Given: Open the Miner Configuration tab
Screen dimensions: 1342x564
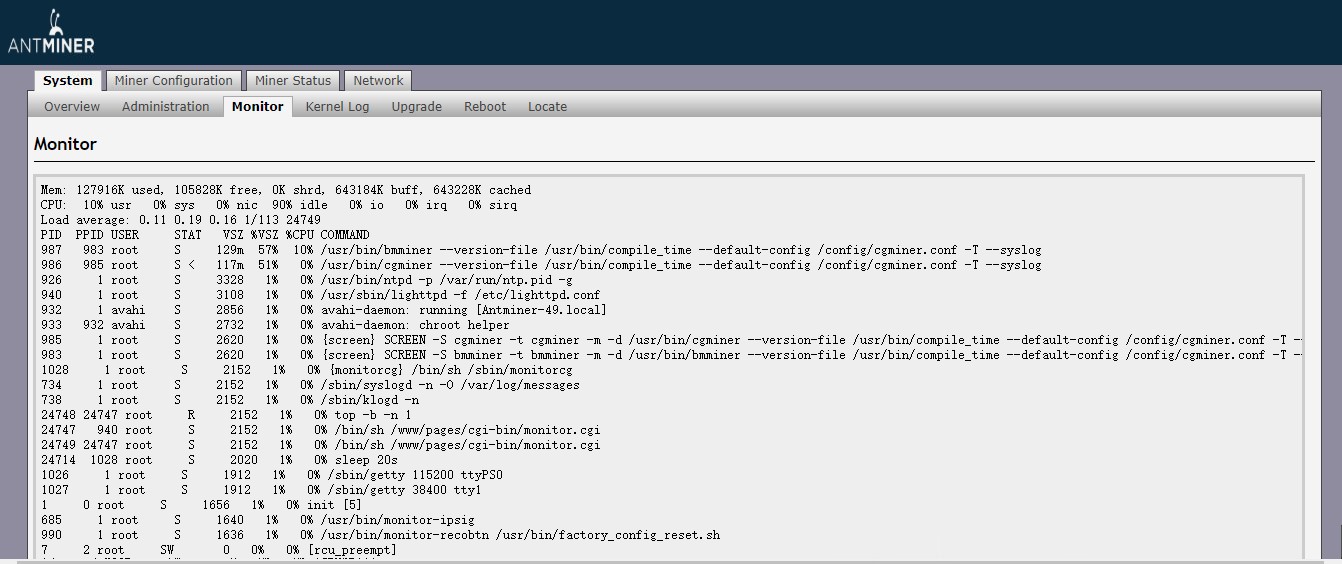Looking at the screenshot, I should [173, 81].
